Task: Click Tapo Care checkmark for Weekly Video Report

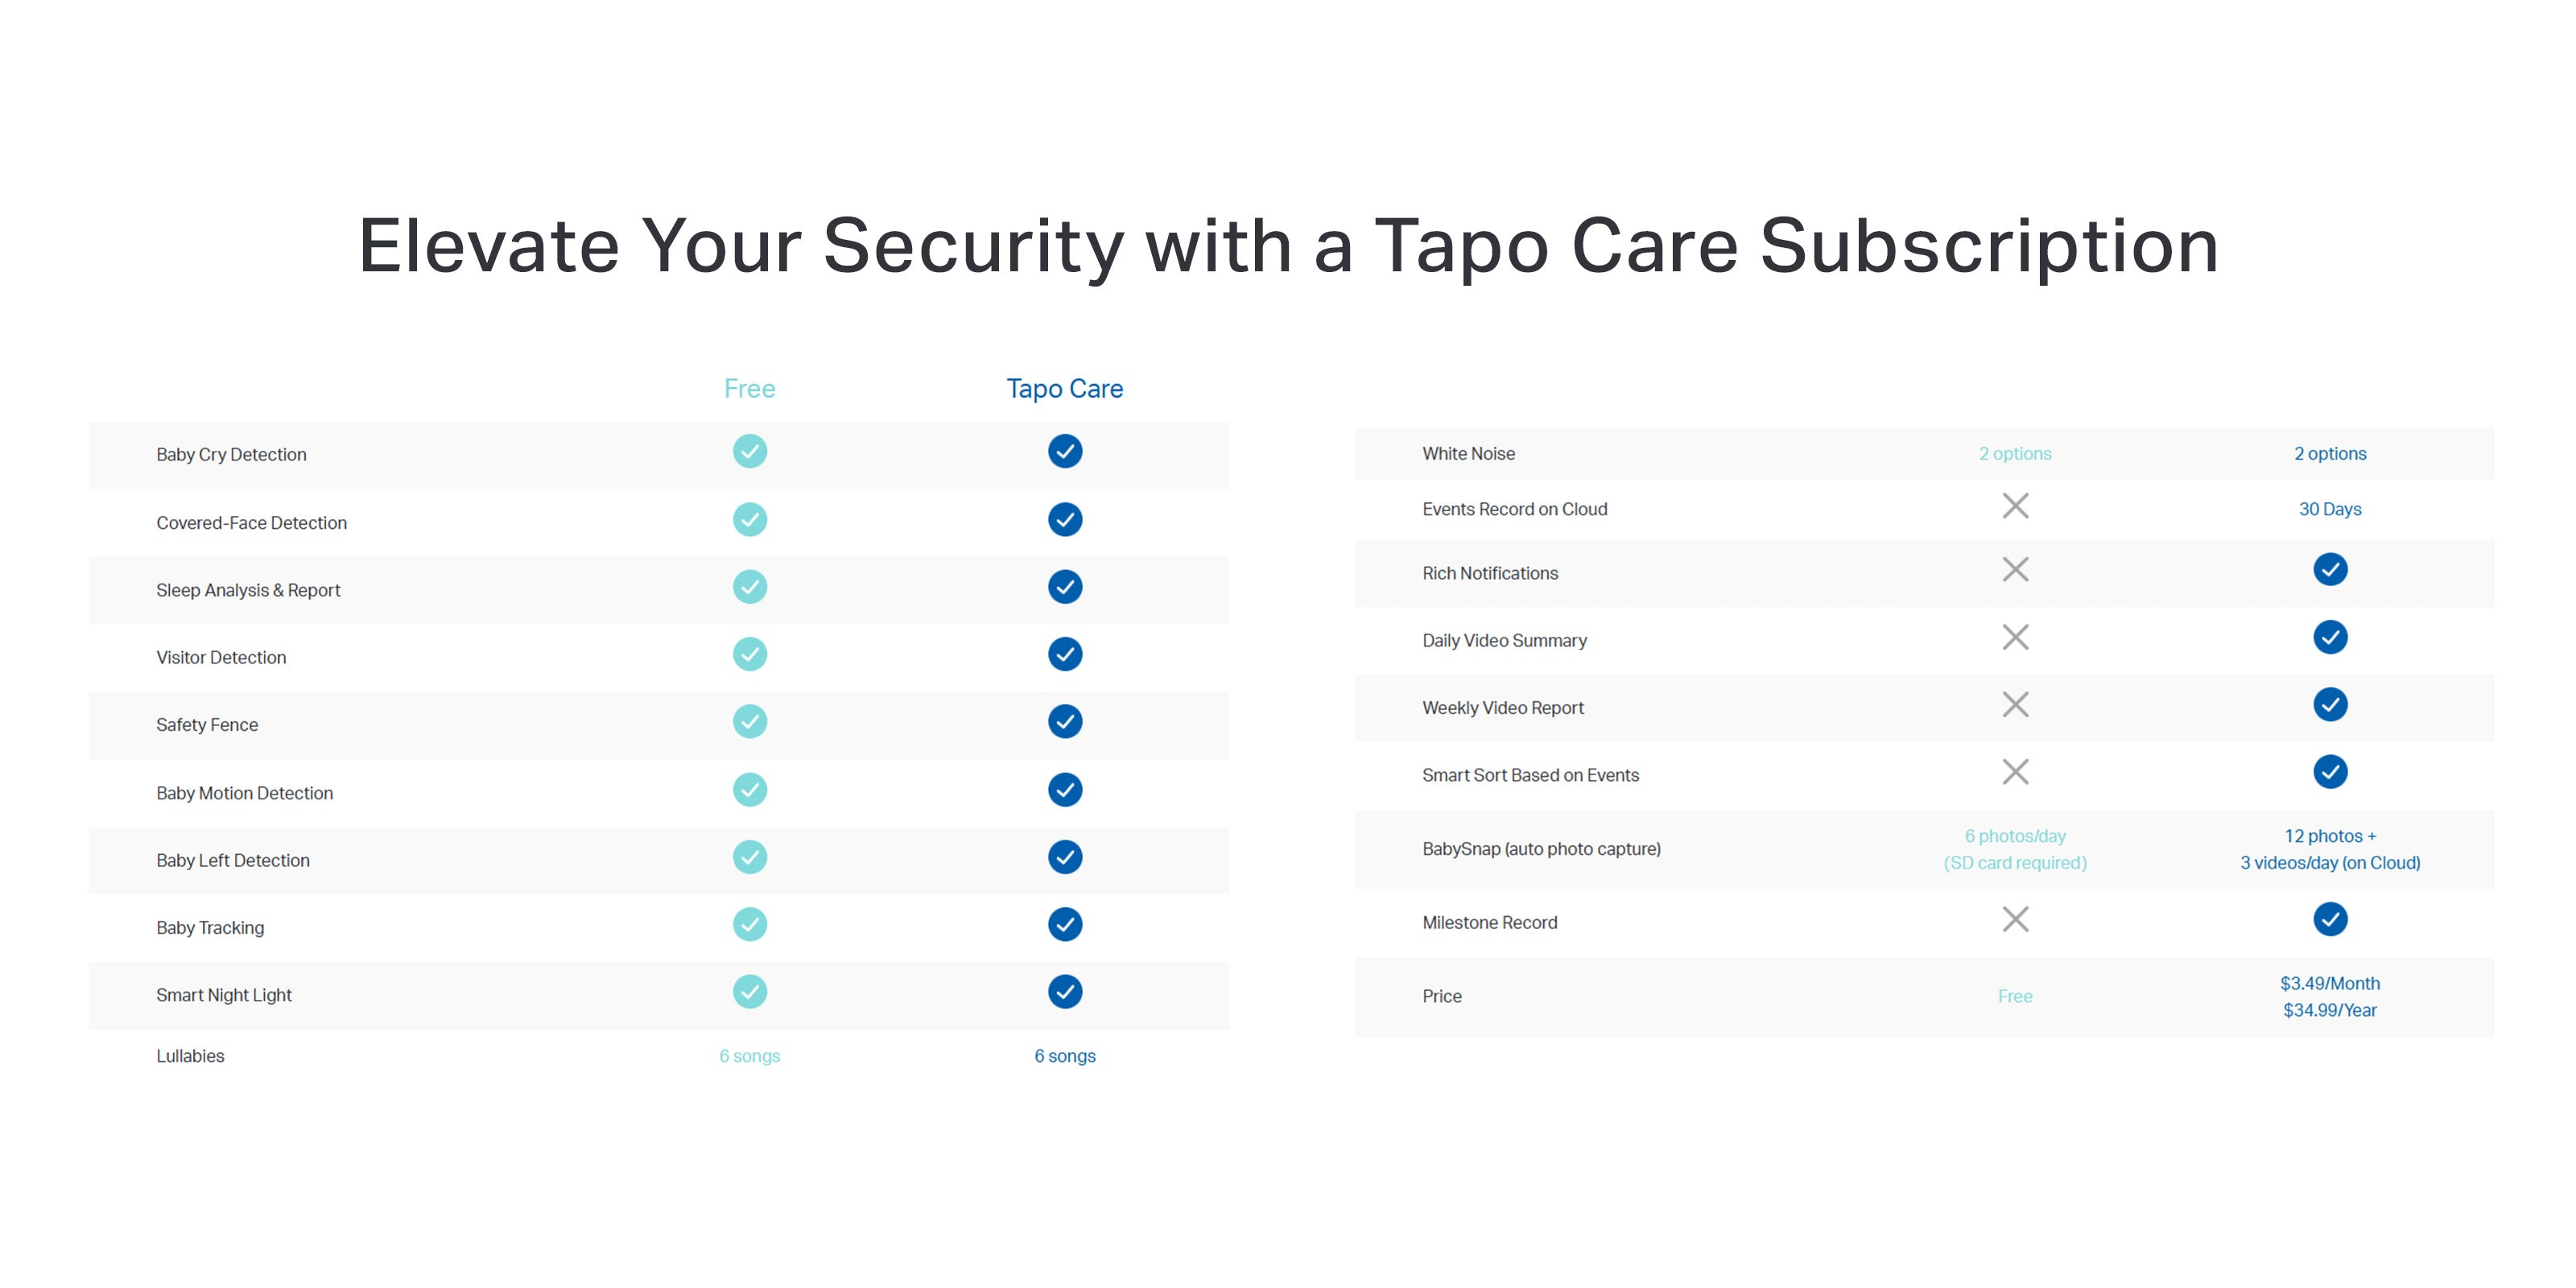Action: pos(2330,704)
